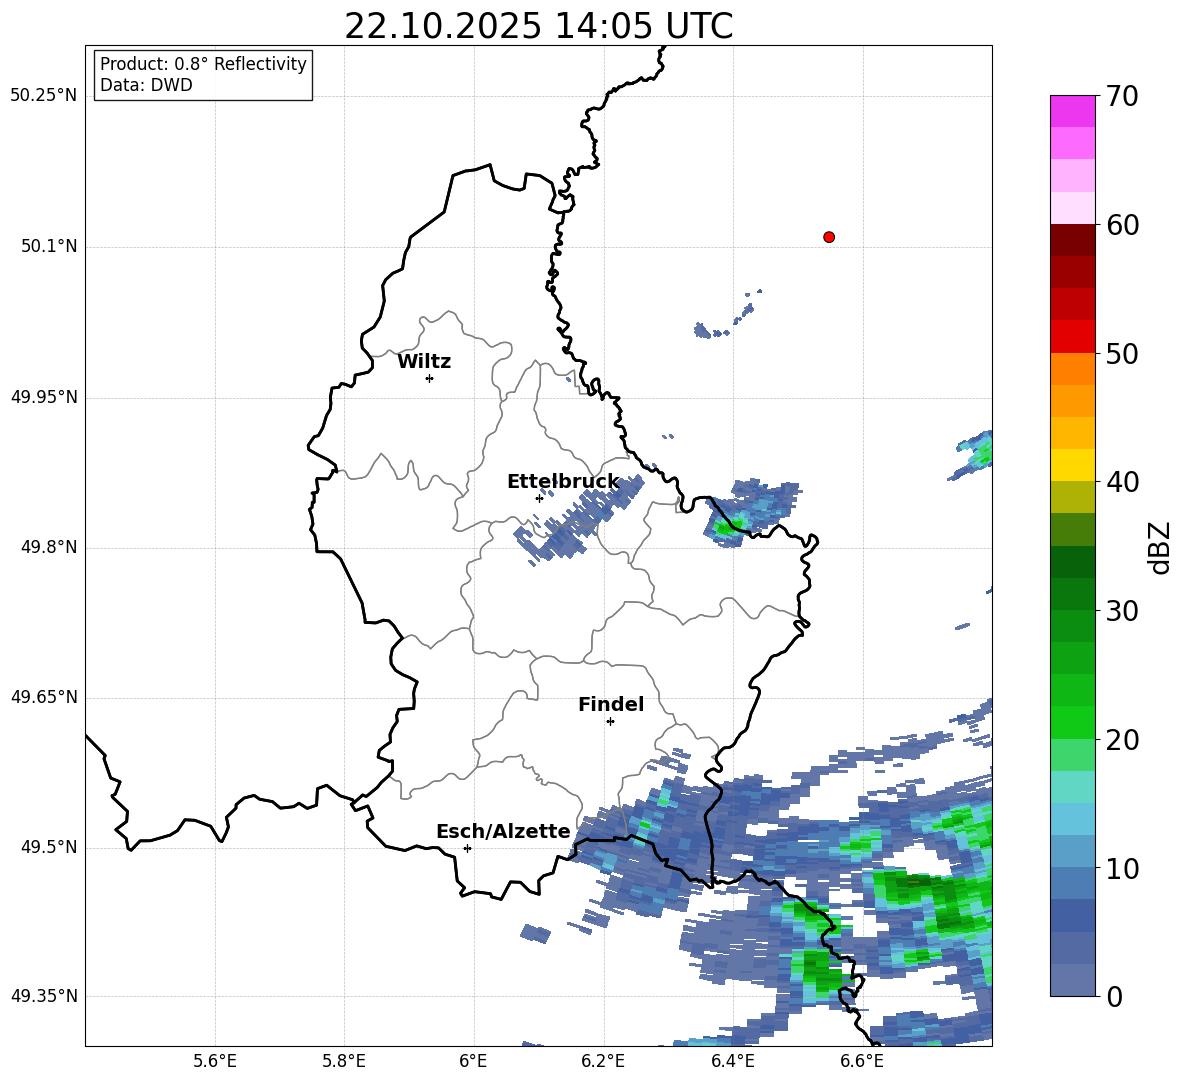Click the Findel station cross marker

click(x=610, y=721)
